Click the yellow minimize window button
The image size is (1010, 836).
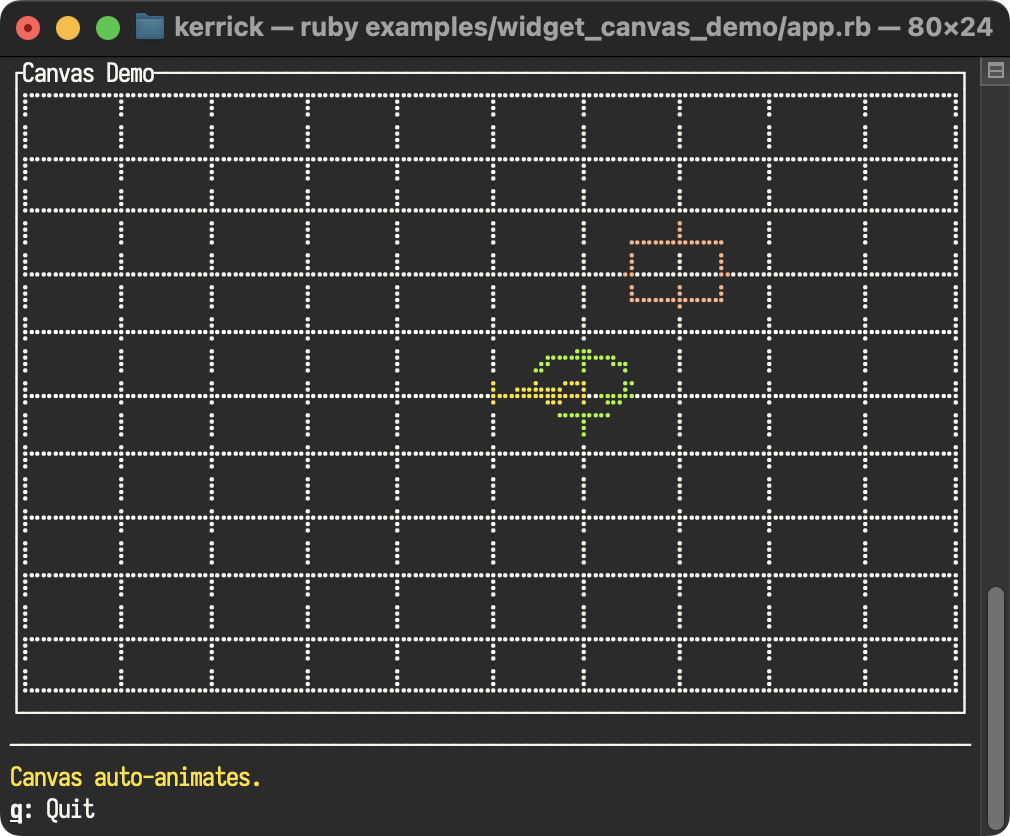68,28
